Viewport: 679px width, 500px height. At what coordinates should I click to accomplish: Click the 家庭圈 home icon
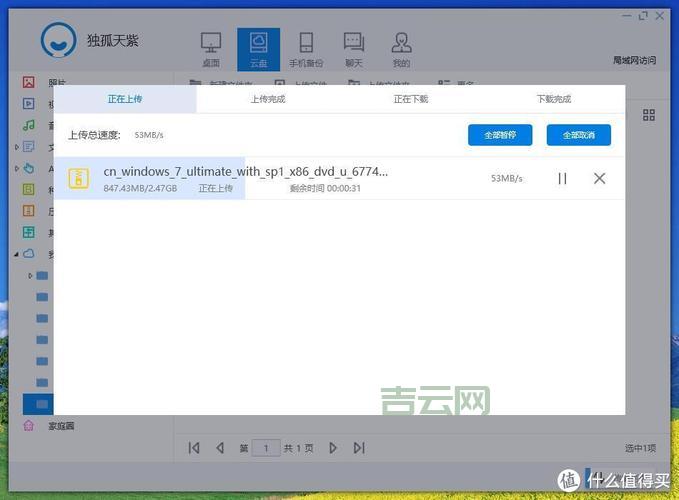point(29,426)
